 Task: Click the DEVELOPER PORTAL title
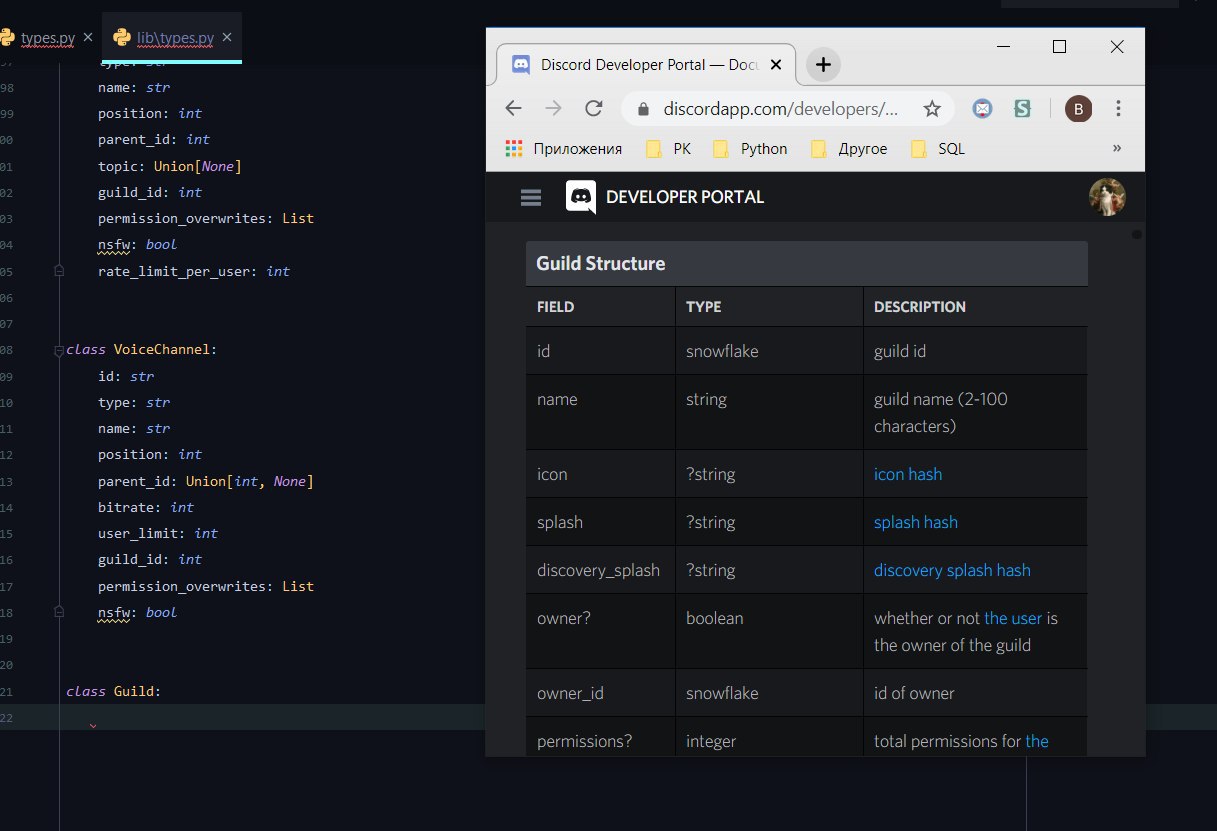pos(685,197)
